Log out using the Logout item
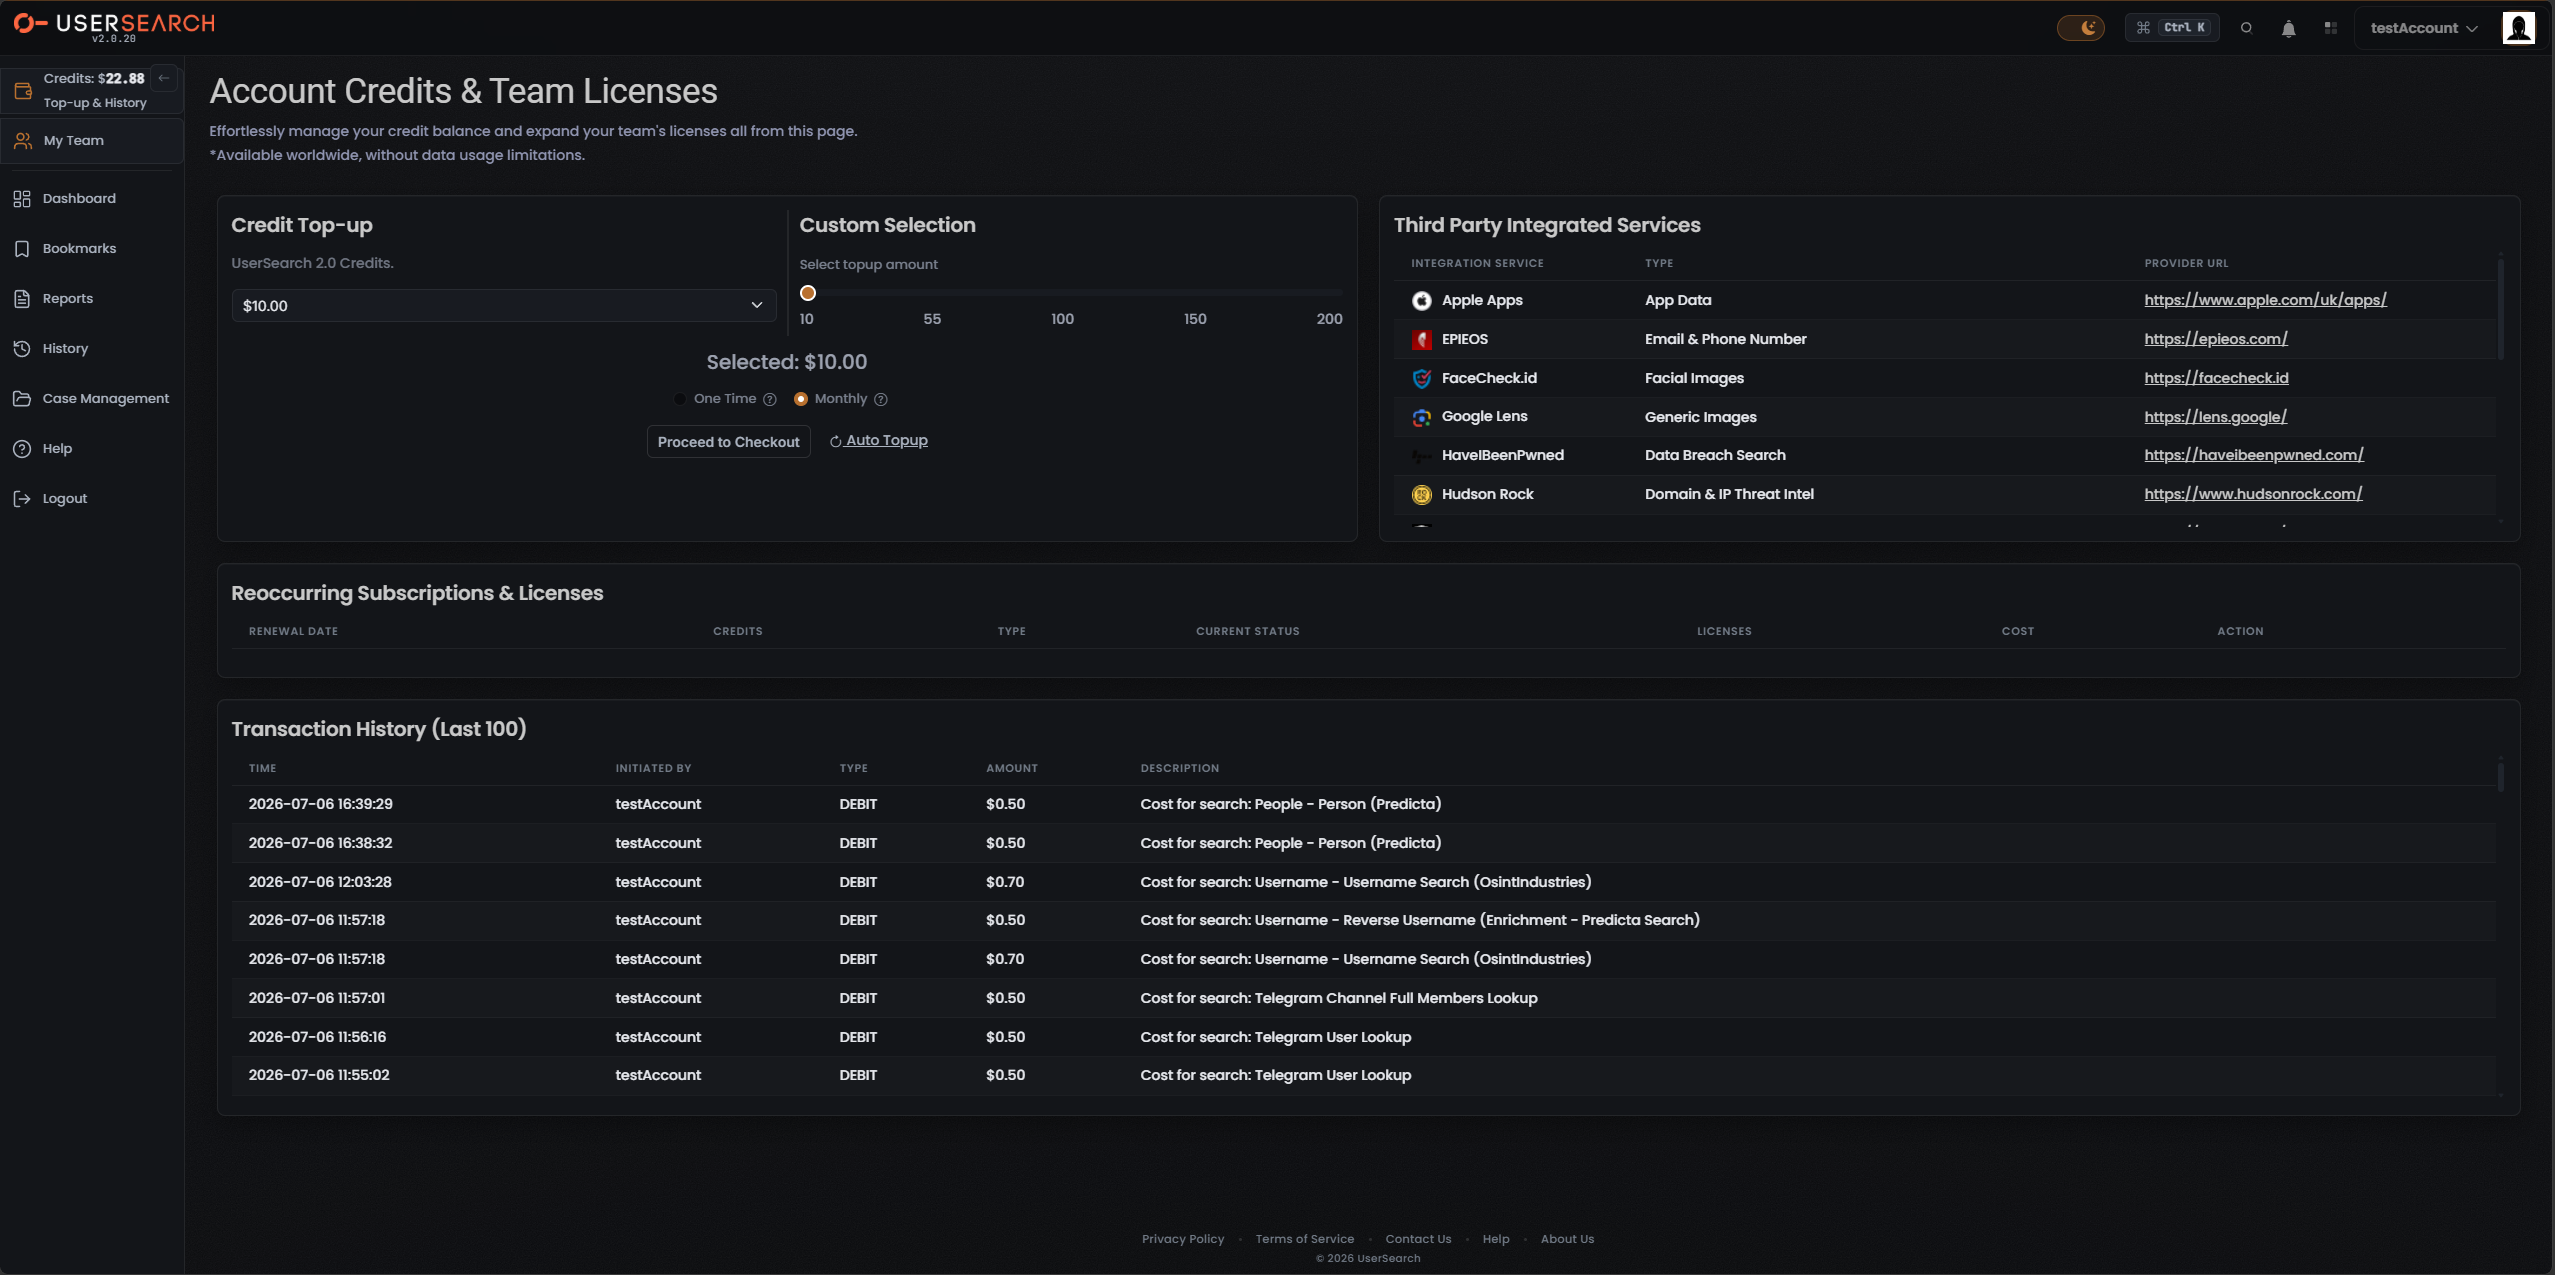The height and width of the screenshot is (1275, 2555). (x=64, y=498)
